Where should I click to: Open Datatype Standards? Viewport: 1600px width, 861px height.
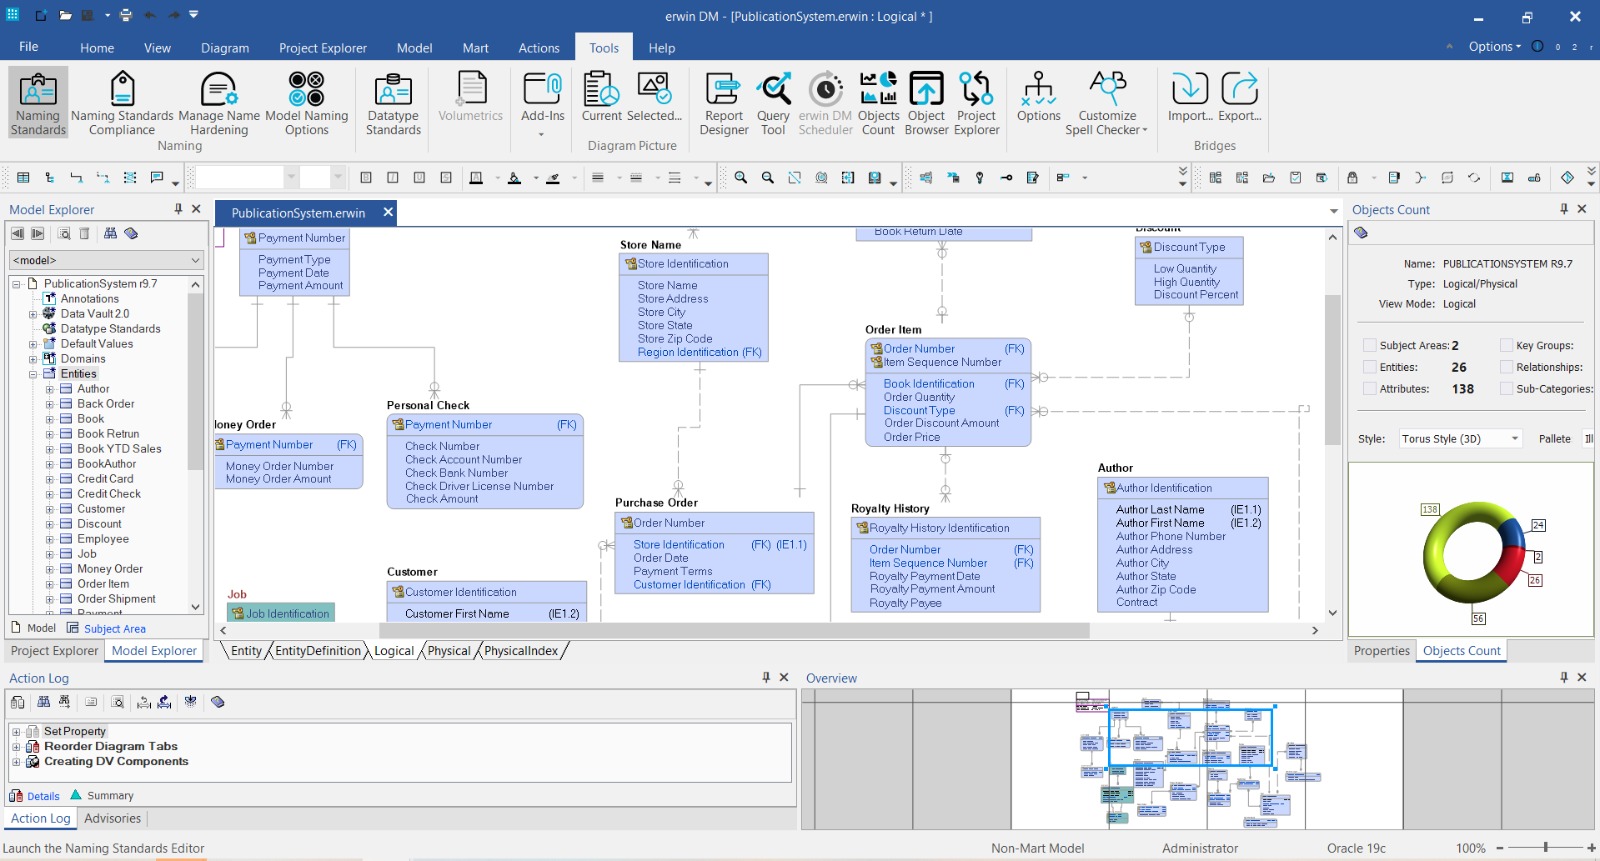pyautogui.click(x=393, y=103)
